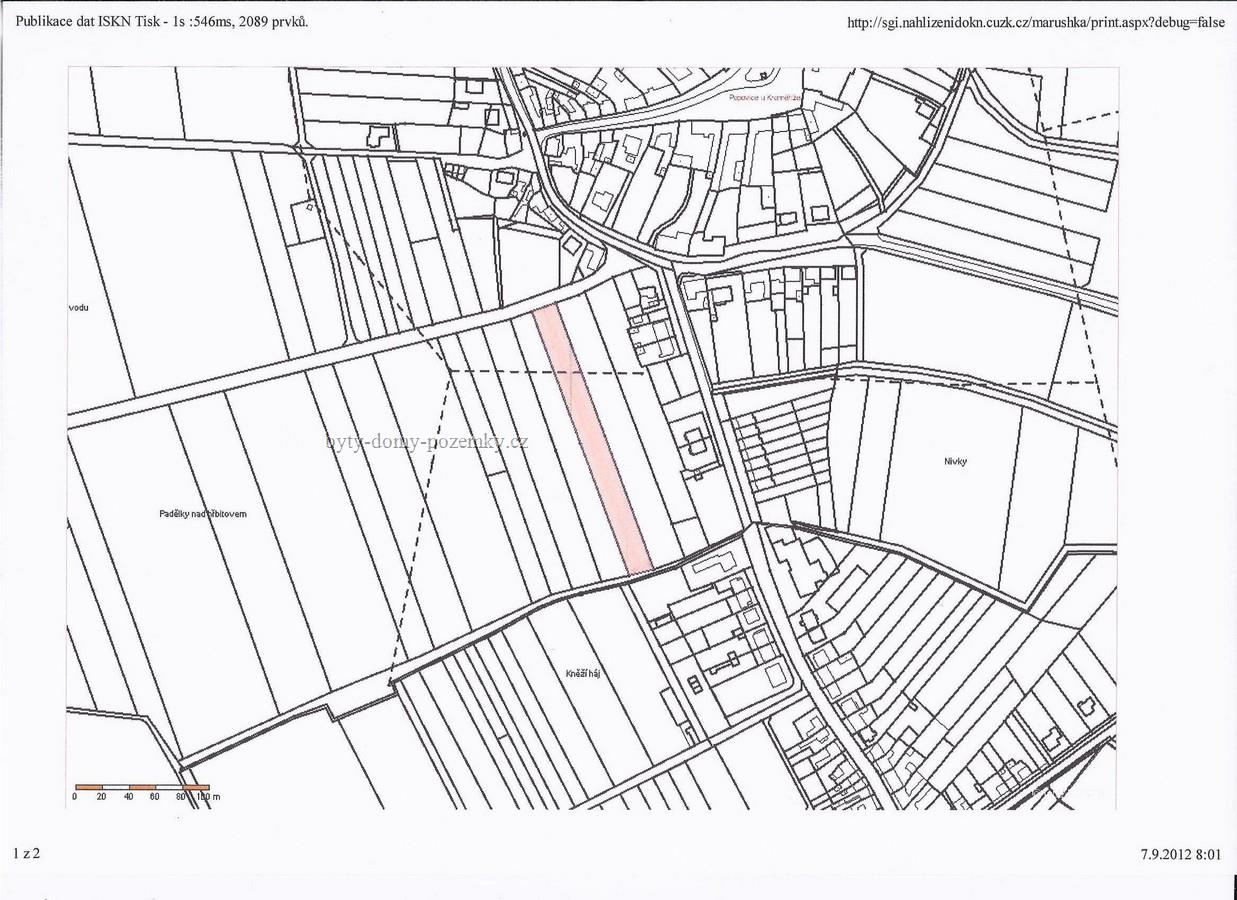
Task: Click the '0' label under scale bar
Action: (x=75, y=797)
